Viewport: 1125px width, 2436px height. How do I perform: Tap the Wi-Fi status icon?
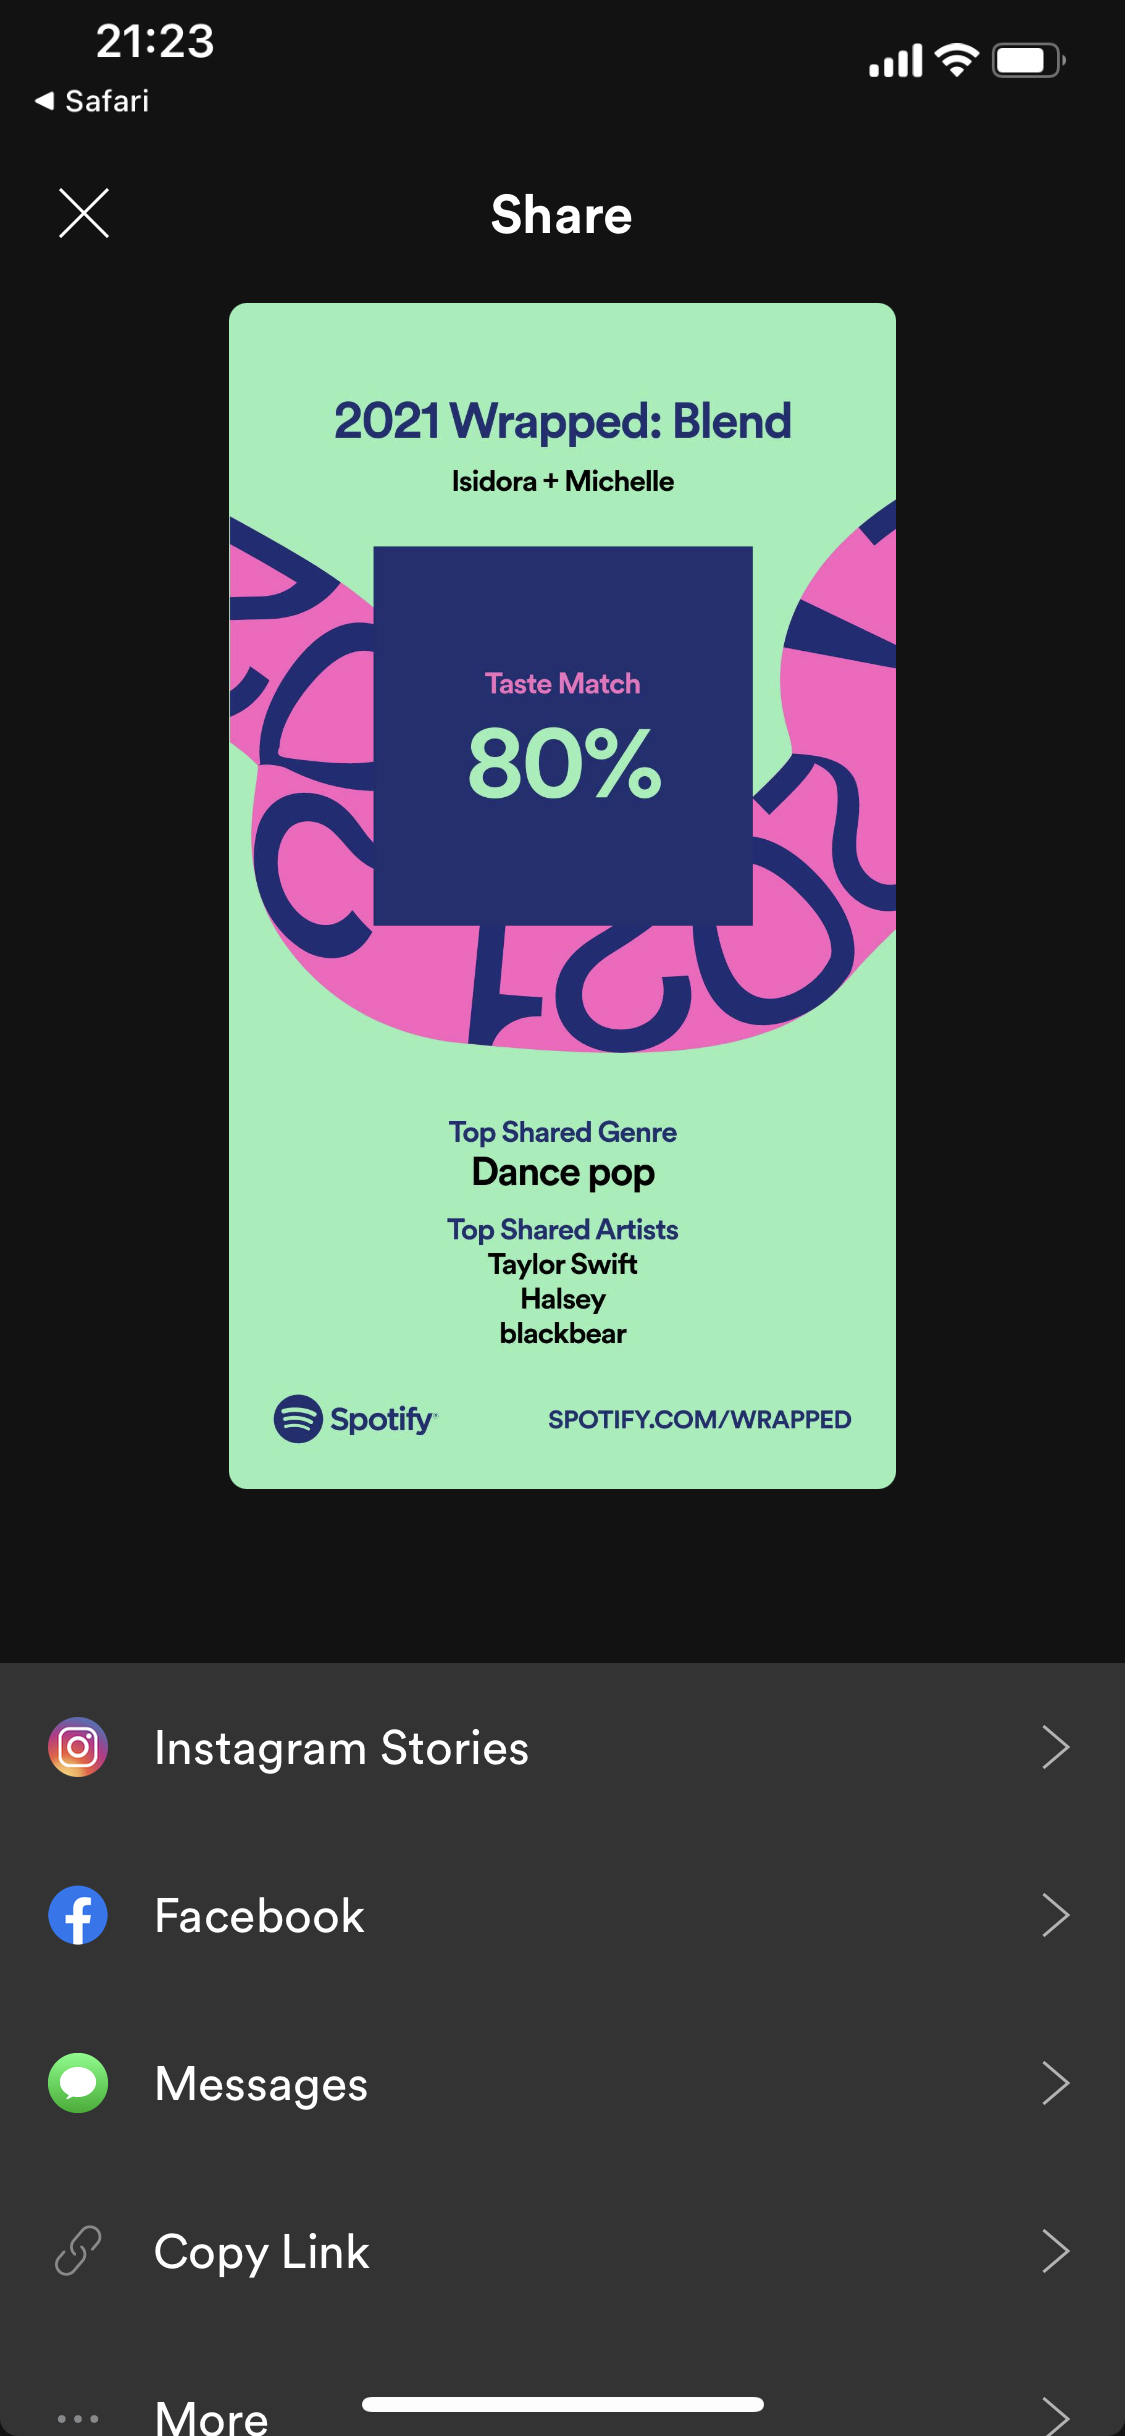[x=957, y=60]
